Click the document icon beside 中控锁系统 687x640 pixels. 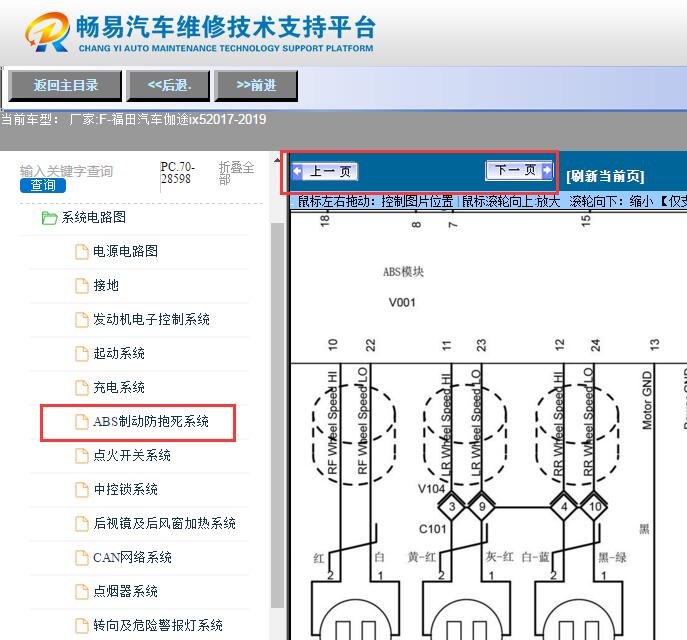pos(81,490)
